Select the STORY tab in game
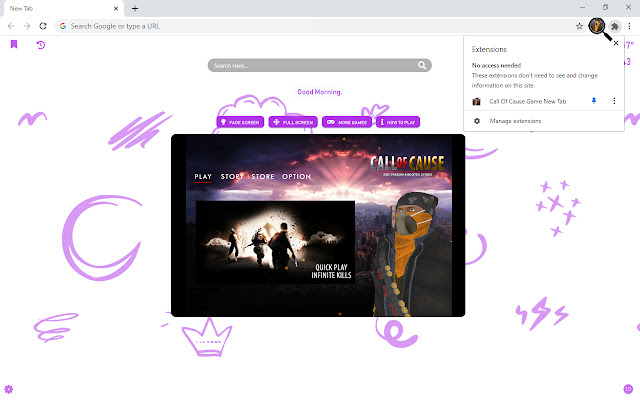 click(x=232, y=177)
